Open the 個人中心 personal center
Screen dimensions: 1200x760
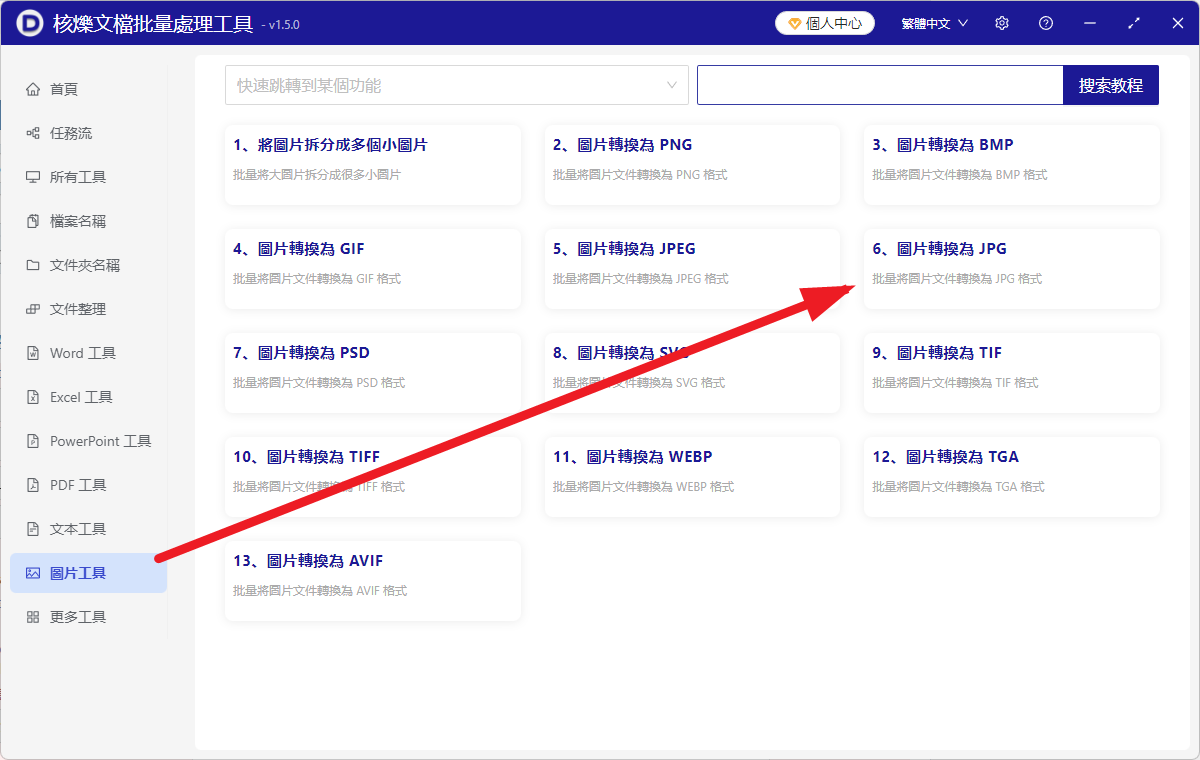coord(824,22)
